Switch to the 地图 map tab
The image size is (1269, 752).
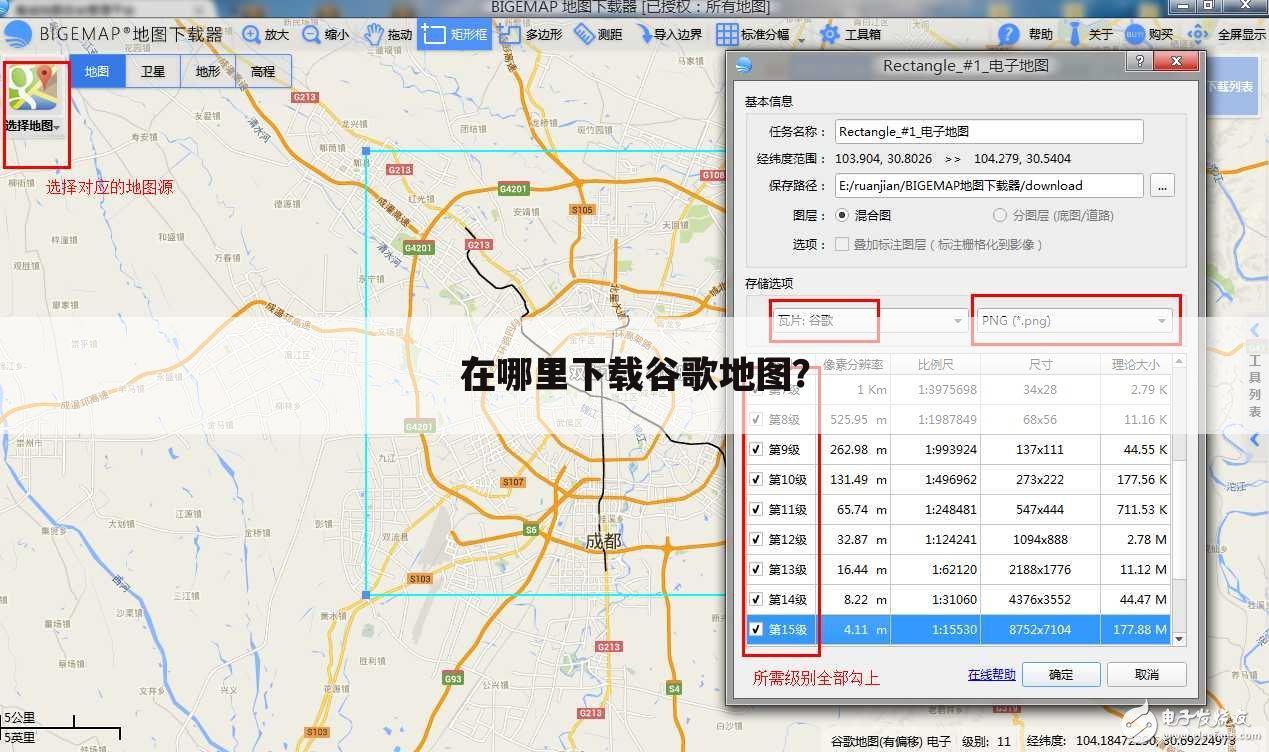(x=97, y=72)
